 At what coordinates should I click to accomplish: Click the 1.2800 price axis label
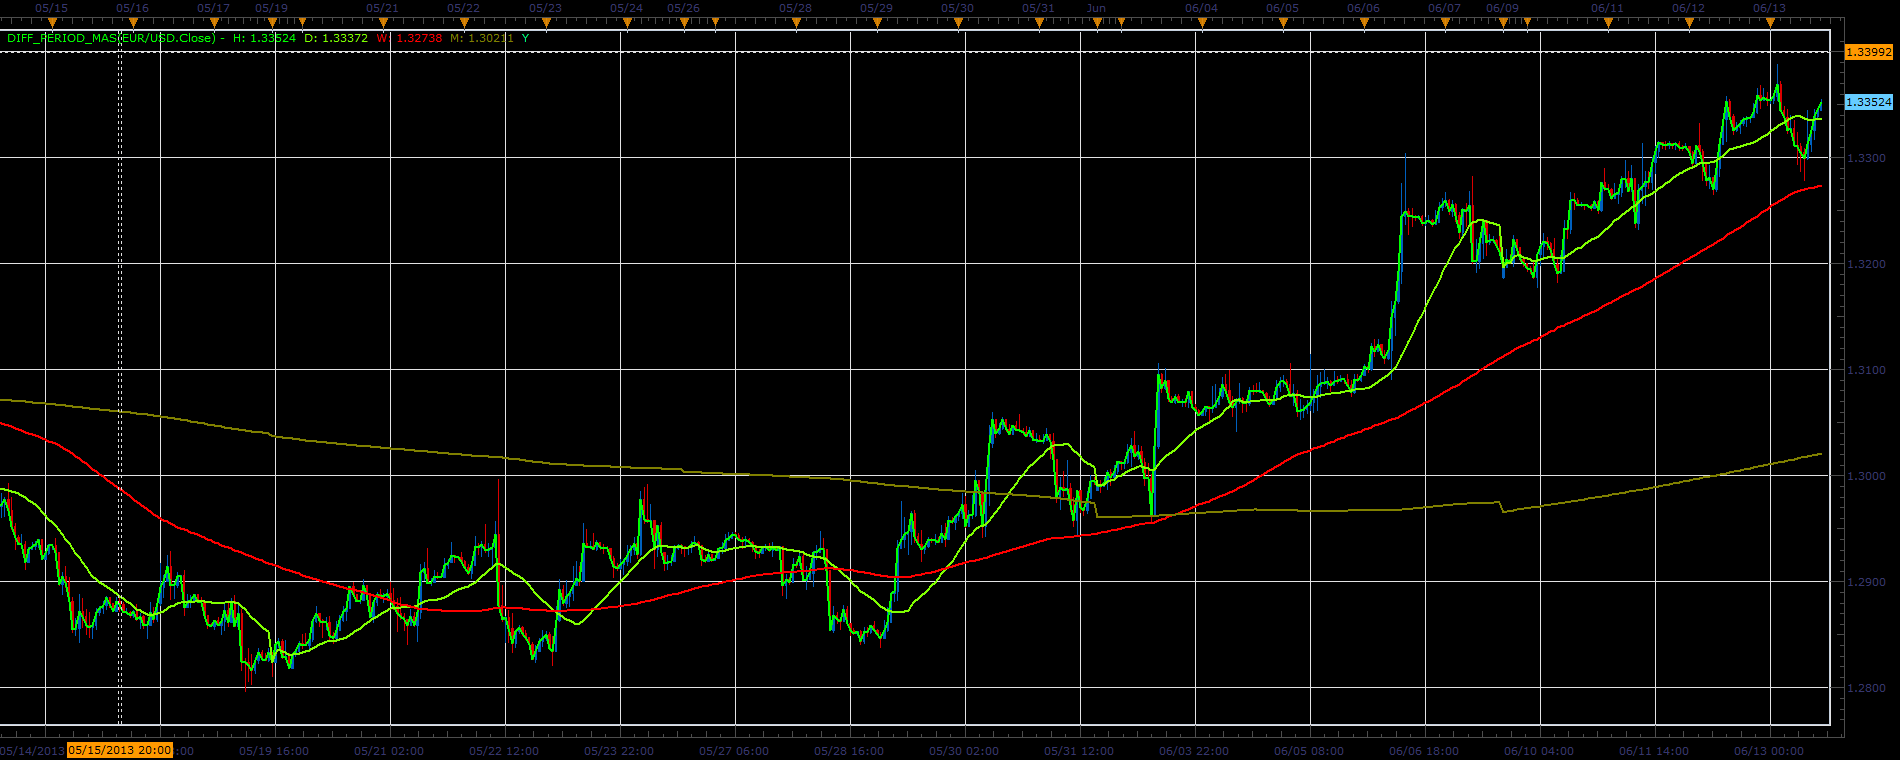1867,688
